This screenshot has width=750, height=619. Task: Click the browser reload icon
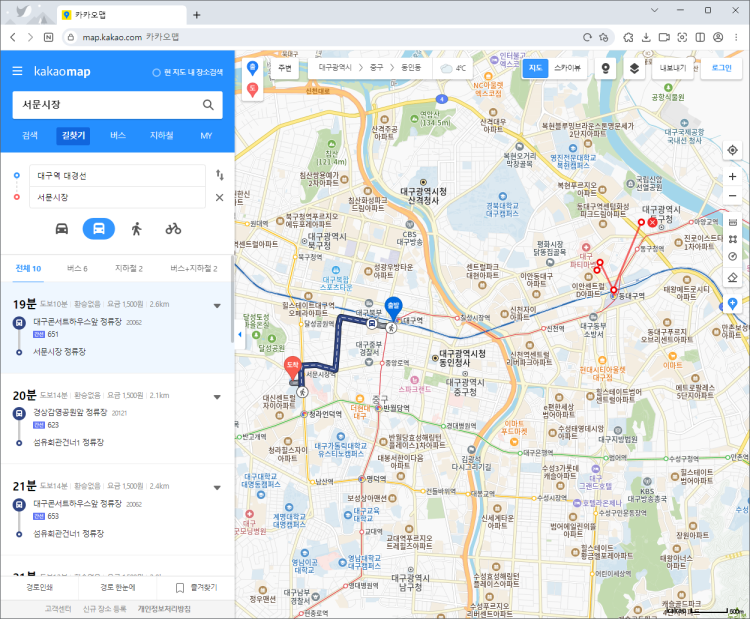(587, 37)
